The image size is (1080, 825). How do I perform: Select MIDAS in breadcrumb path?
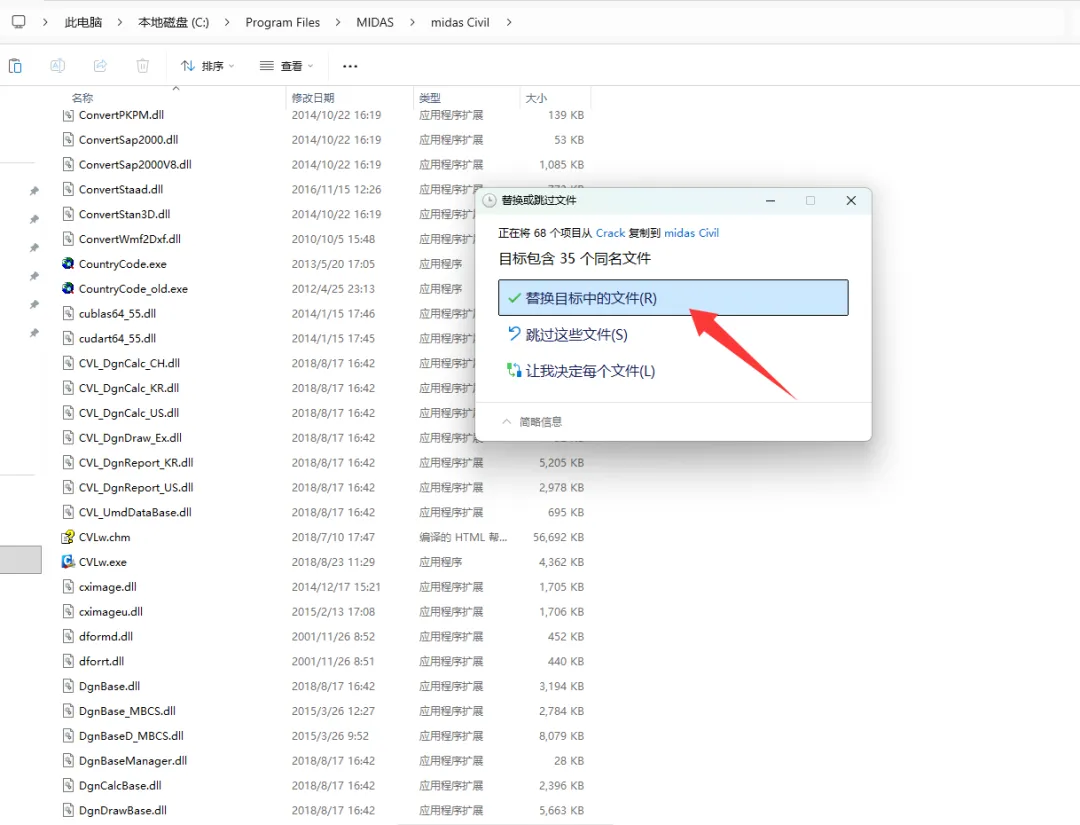point(375,22)
